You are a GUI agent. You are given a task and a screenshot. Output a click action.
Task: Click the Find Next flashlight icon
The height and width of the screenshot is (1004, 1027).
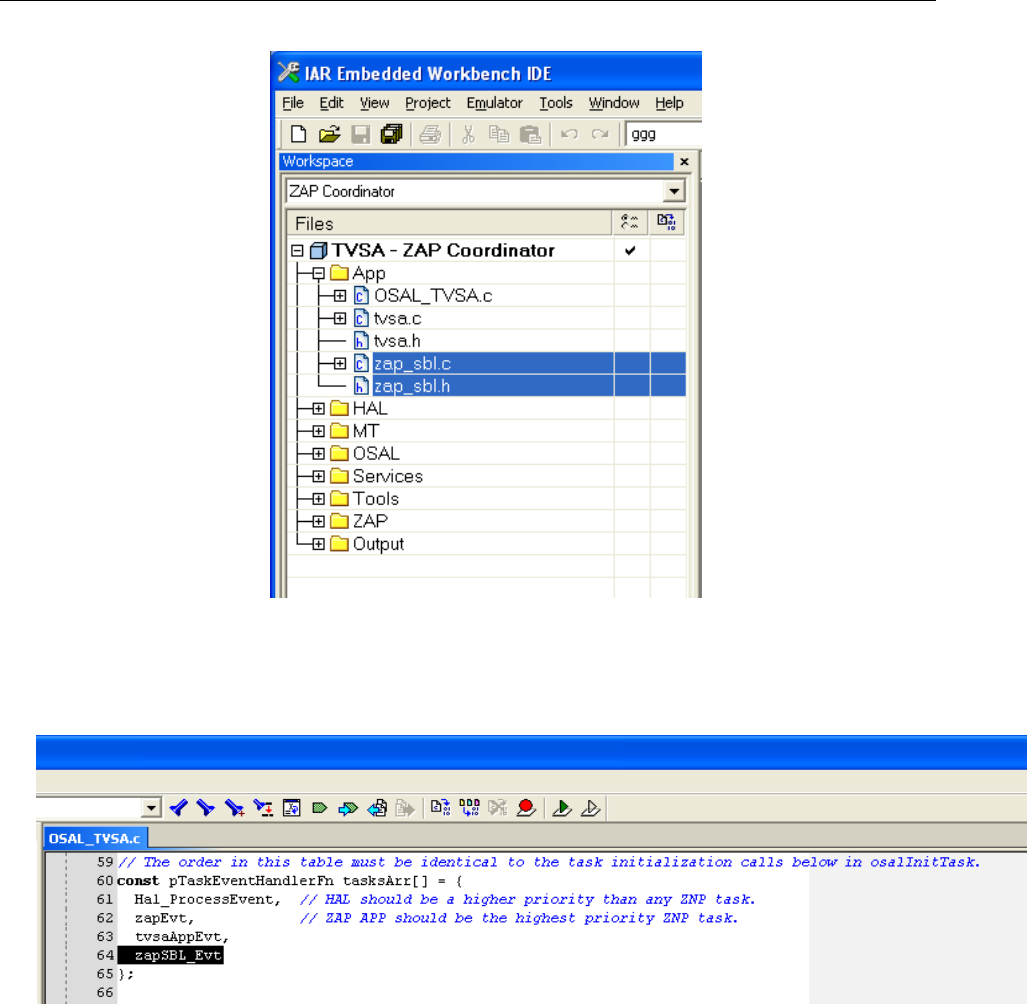point(206,808)
